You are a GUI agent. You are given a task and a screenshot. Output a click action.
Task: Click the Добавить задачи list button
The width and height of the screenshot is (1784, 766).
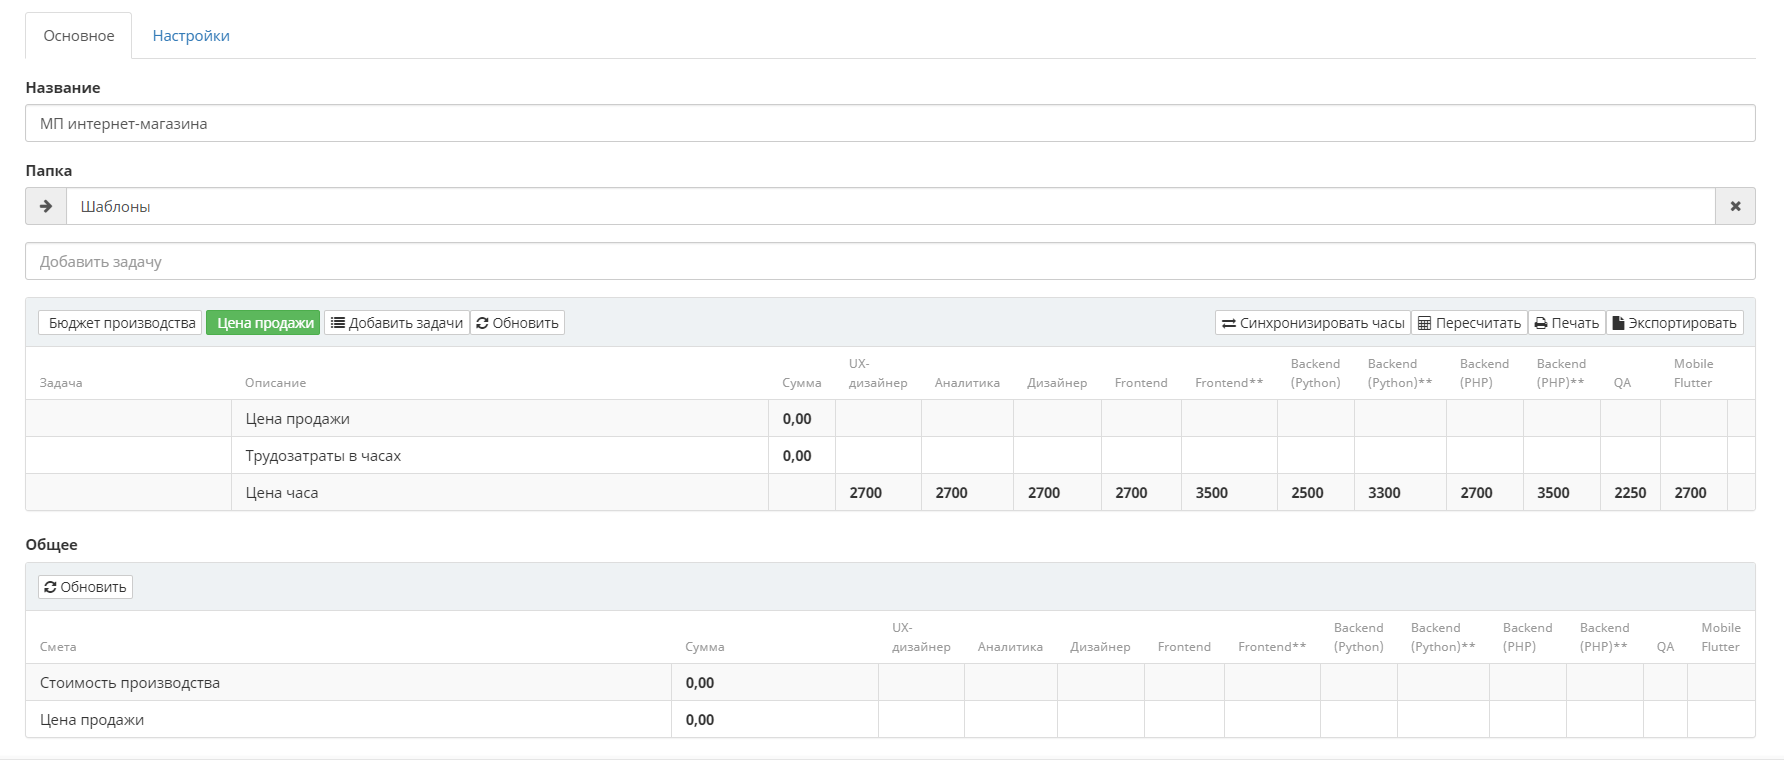397,323
